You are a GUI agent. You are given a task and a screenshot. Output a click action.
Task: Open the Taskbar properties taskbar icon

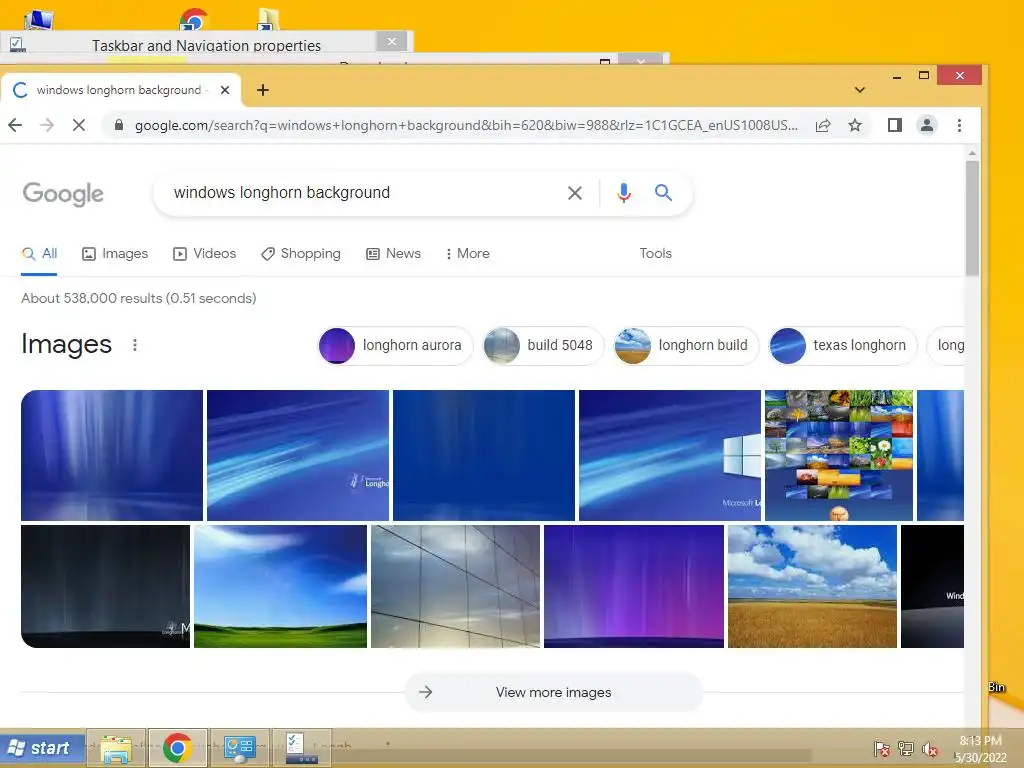(x=301, y=748)
